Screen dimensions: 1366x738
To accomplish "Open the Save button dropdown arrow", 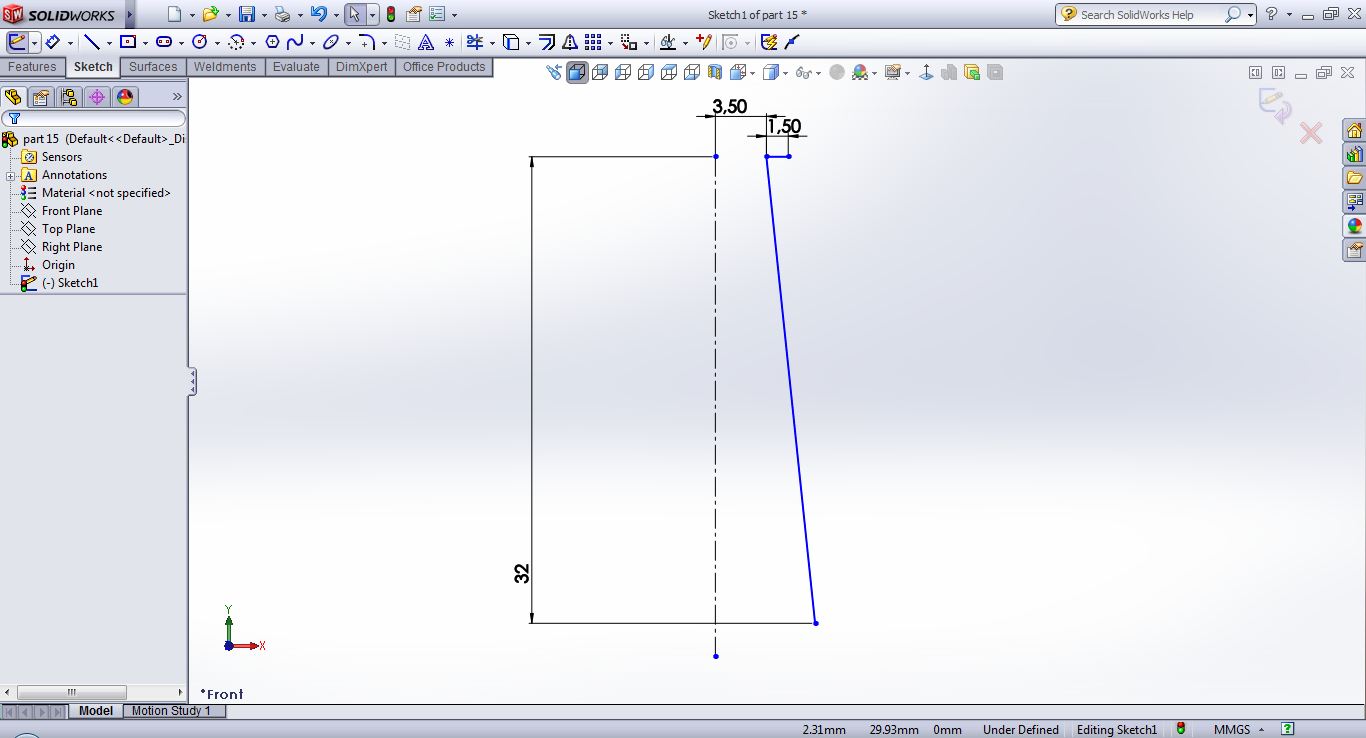I will (264, 15).
